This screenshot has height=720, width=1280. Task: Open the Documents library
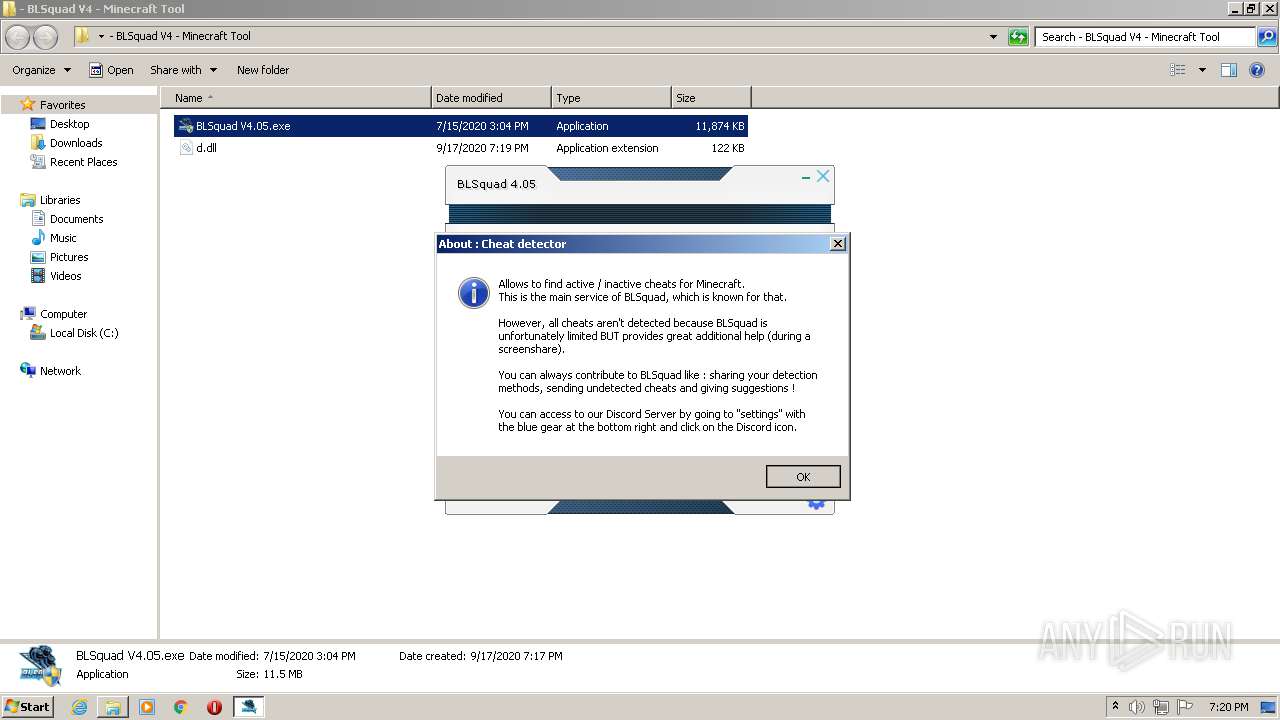[76, 219]
